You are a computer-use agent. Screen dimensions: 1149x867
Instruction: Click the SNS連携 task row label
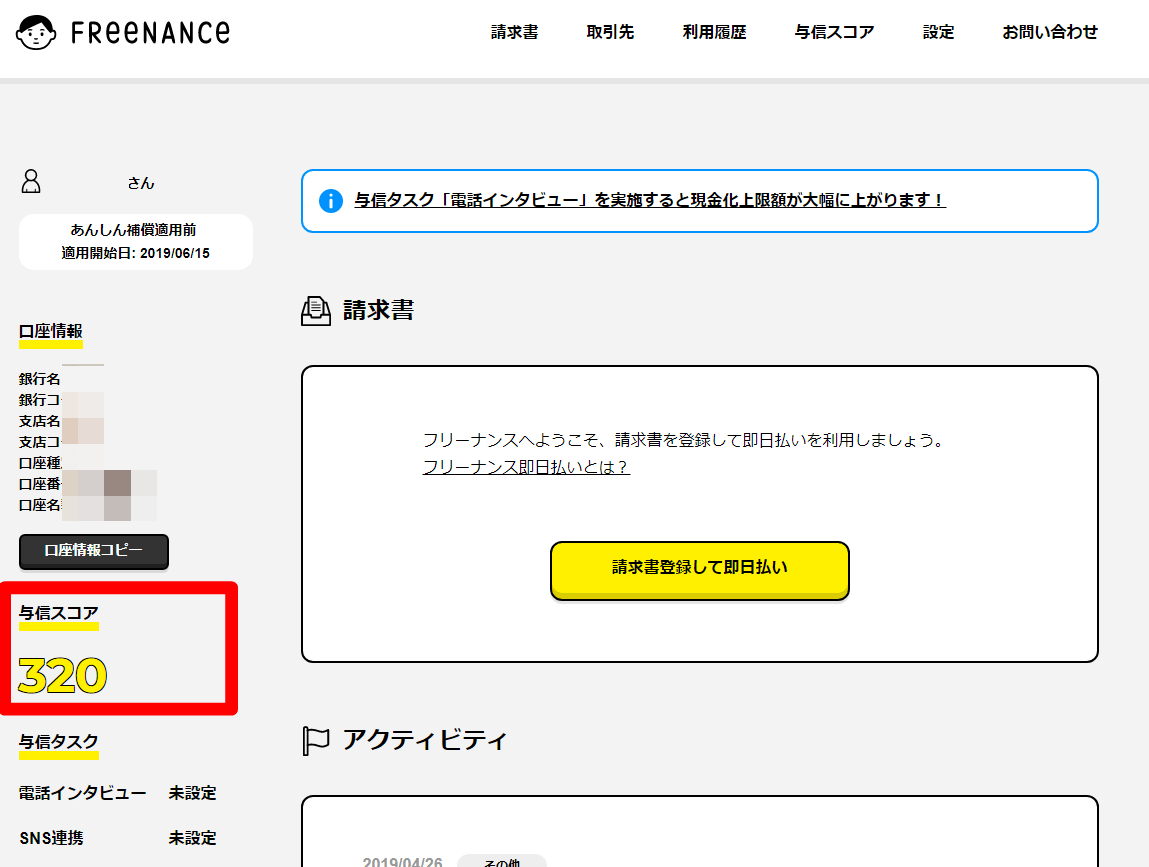pyautogui.click(x=51, y=838)
